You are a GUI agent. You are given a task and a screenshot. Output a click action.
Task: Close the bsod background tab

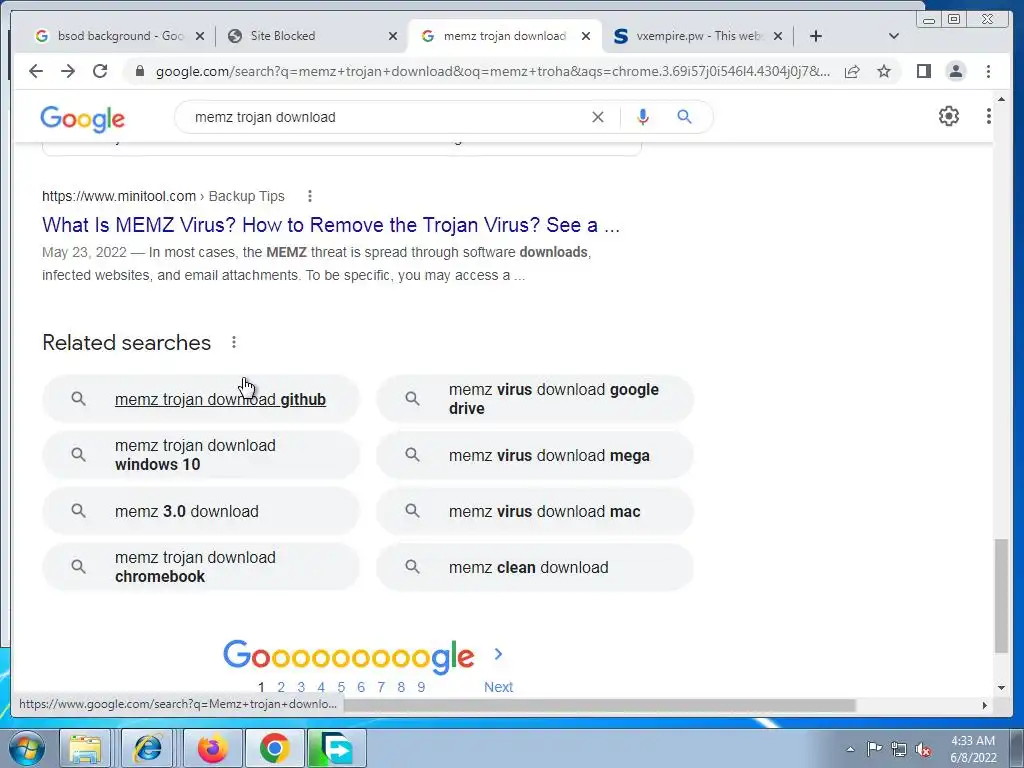[x=200, y=36]
